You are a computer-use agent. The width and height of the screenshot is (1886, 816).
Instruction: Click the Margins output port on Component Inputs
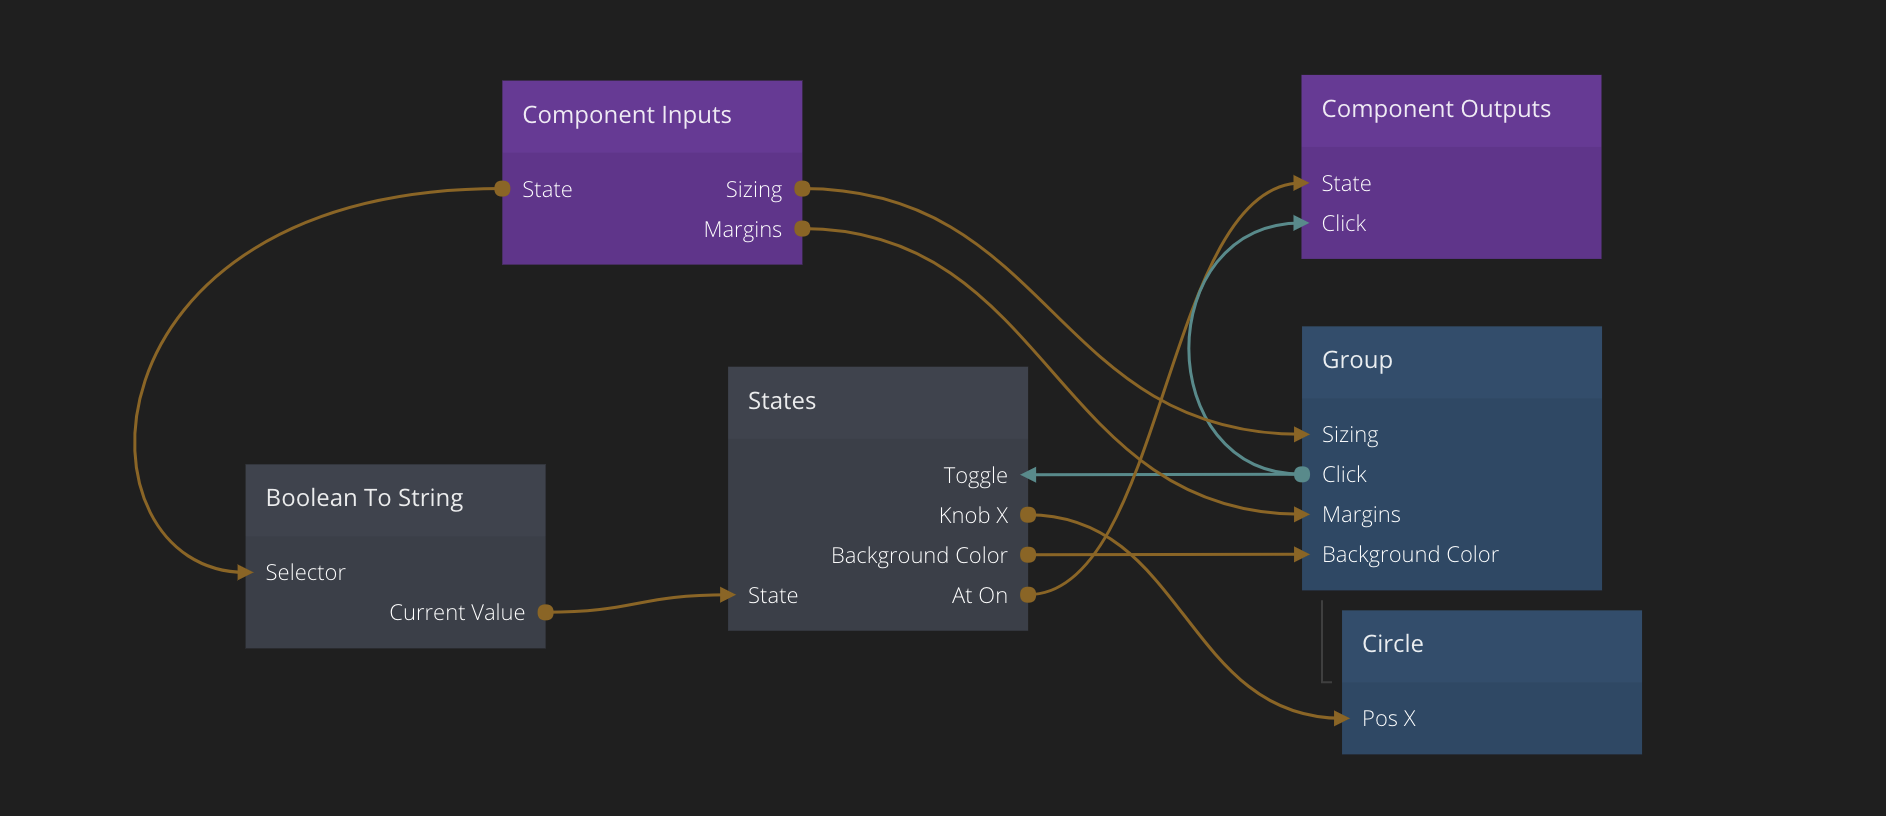tap(802, 229)
